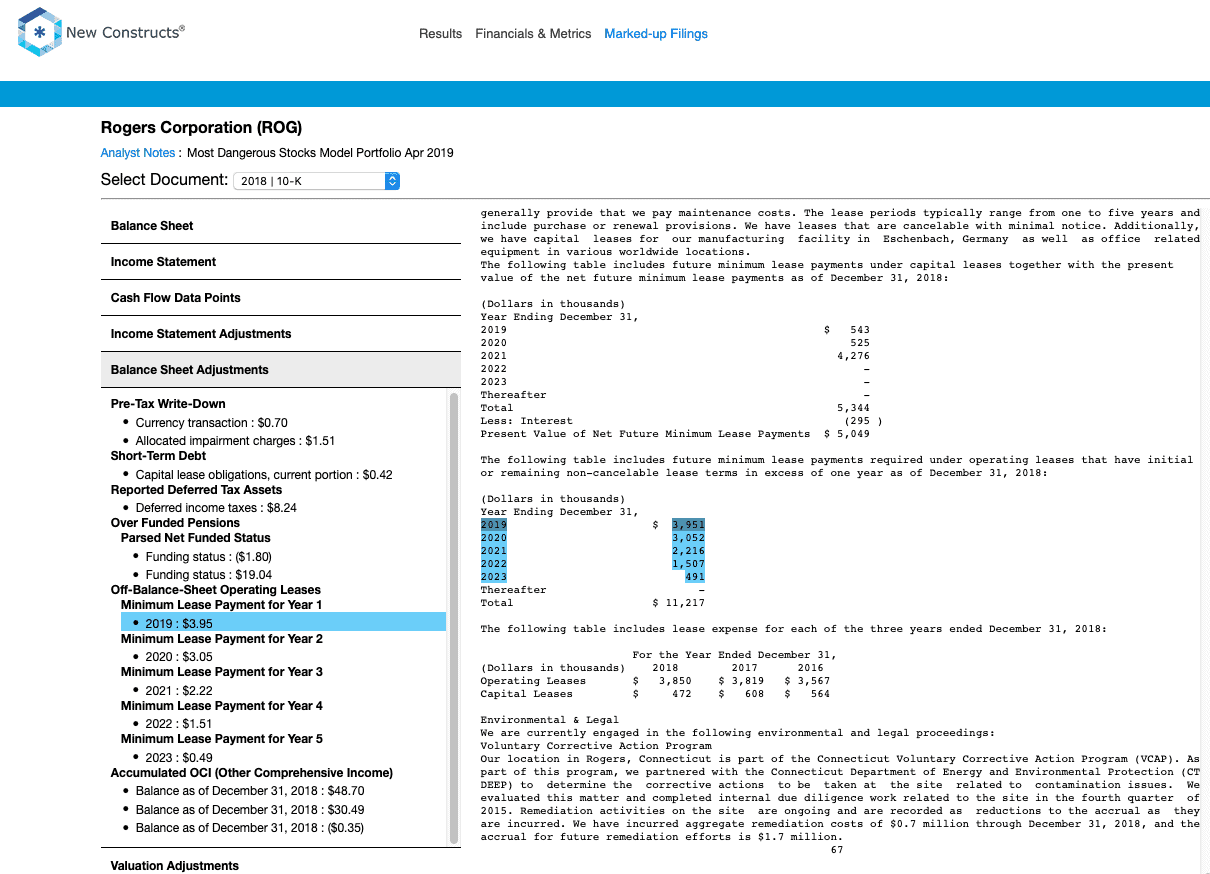
Task: Click highlighted 491 value in filing
Action: [x=695, y=576]
